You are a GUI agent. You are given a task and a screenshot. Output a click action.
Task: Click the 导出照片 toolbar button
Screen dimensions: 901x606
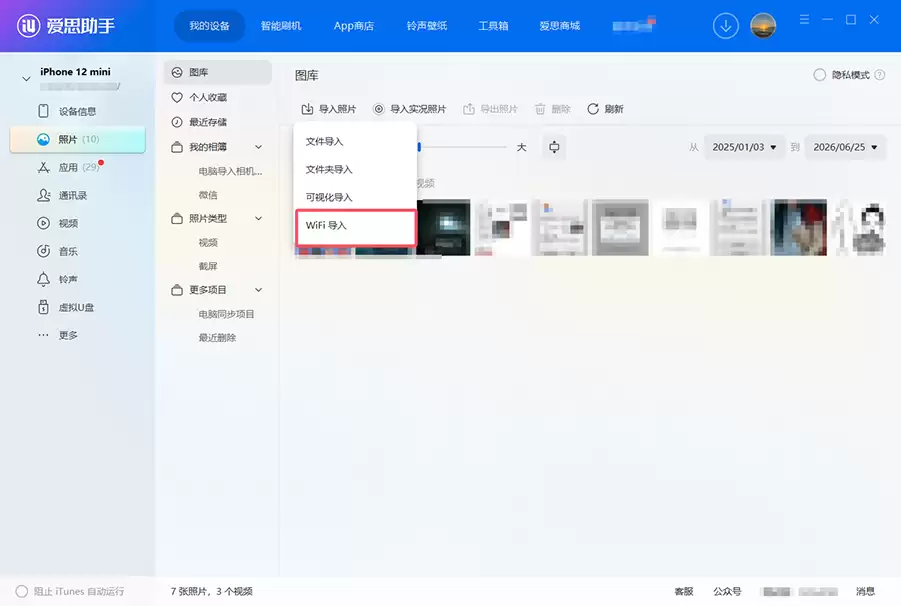(490, 109)
